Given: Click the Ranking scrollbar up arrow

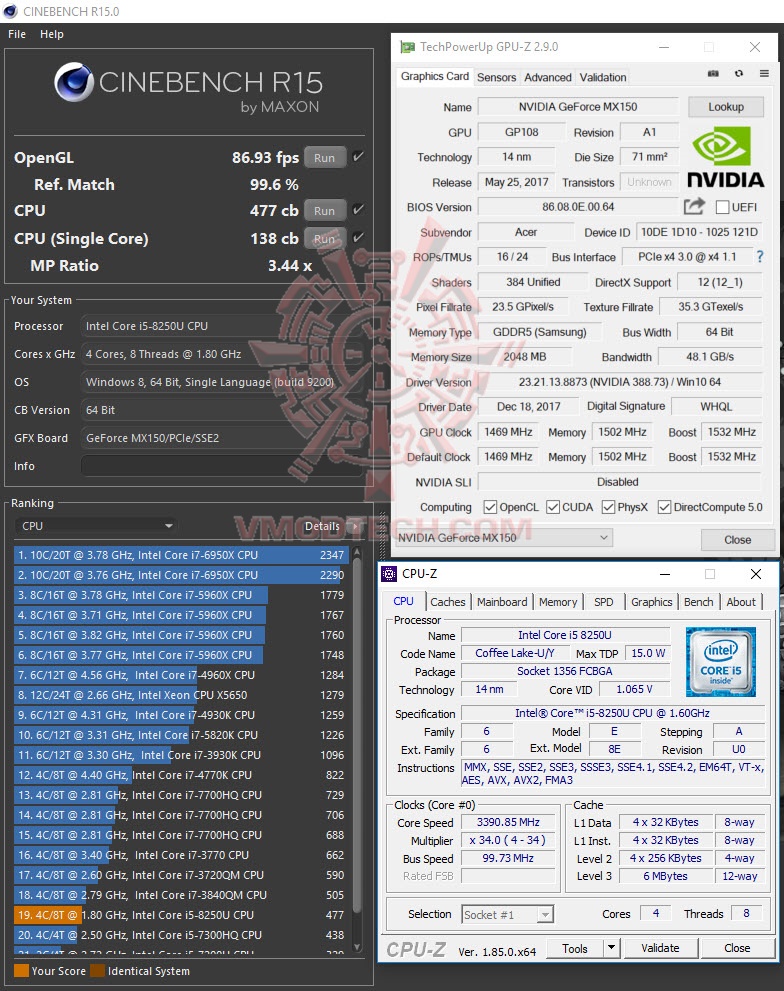Looking at the screenshot, I should (x=357, y=551).
